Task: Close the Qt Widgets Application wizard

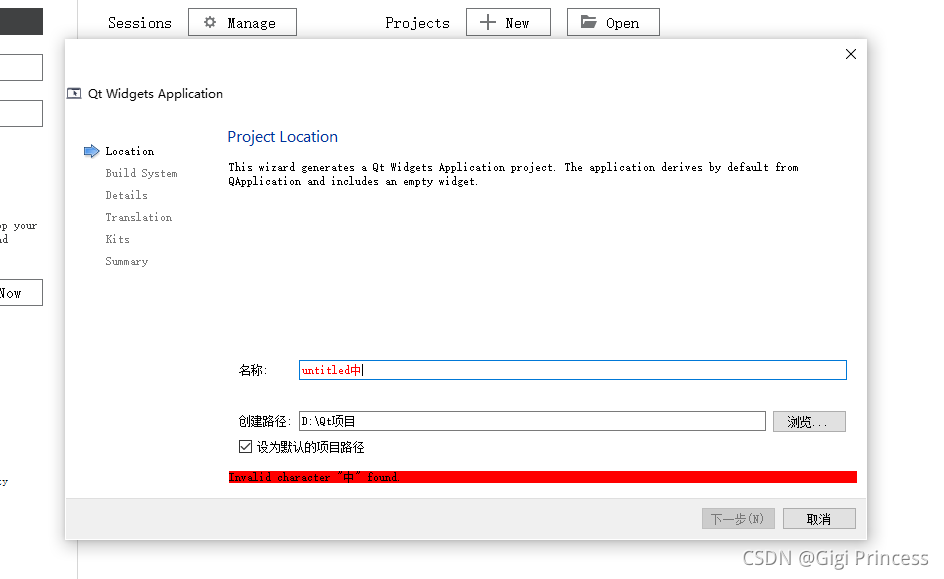Action: 851,54
